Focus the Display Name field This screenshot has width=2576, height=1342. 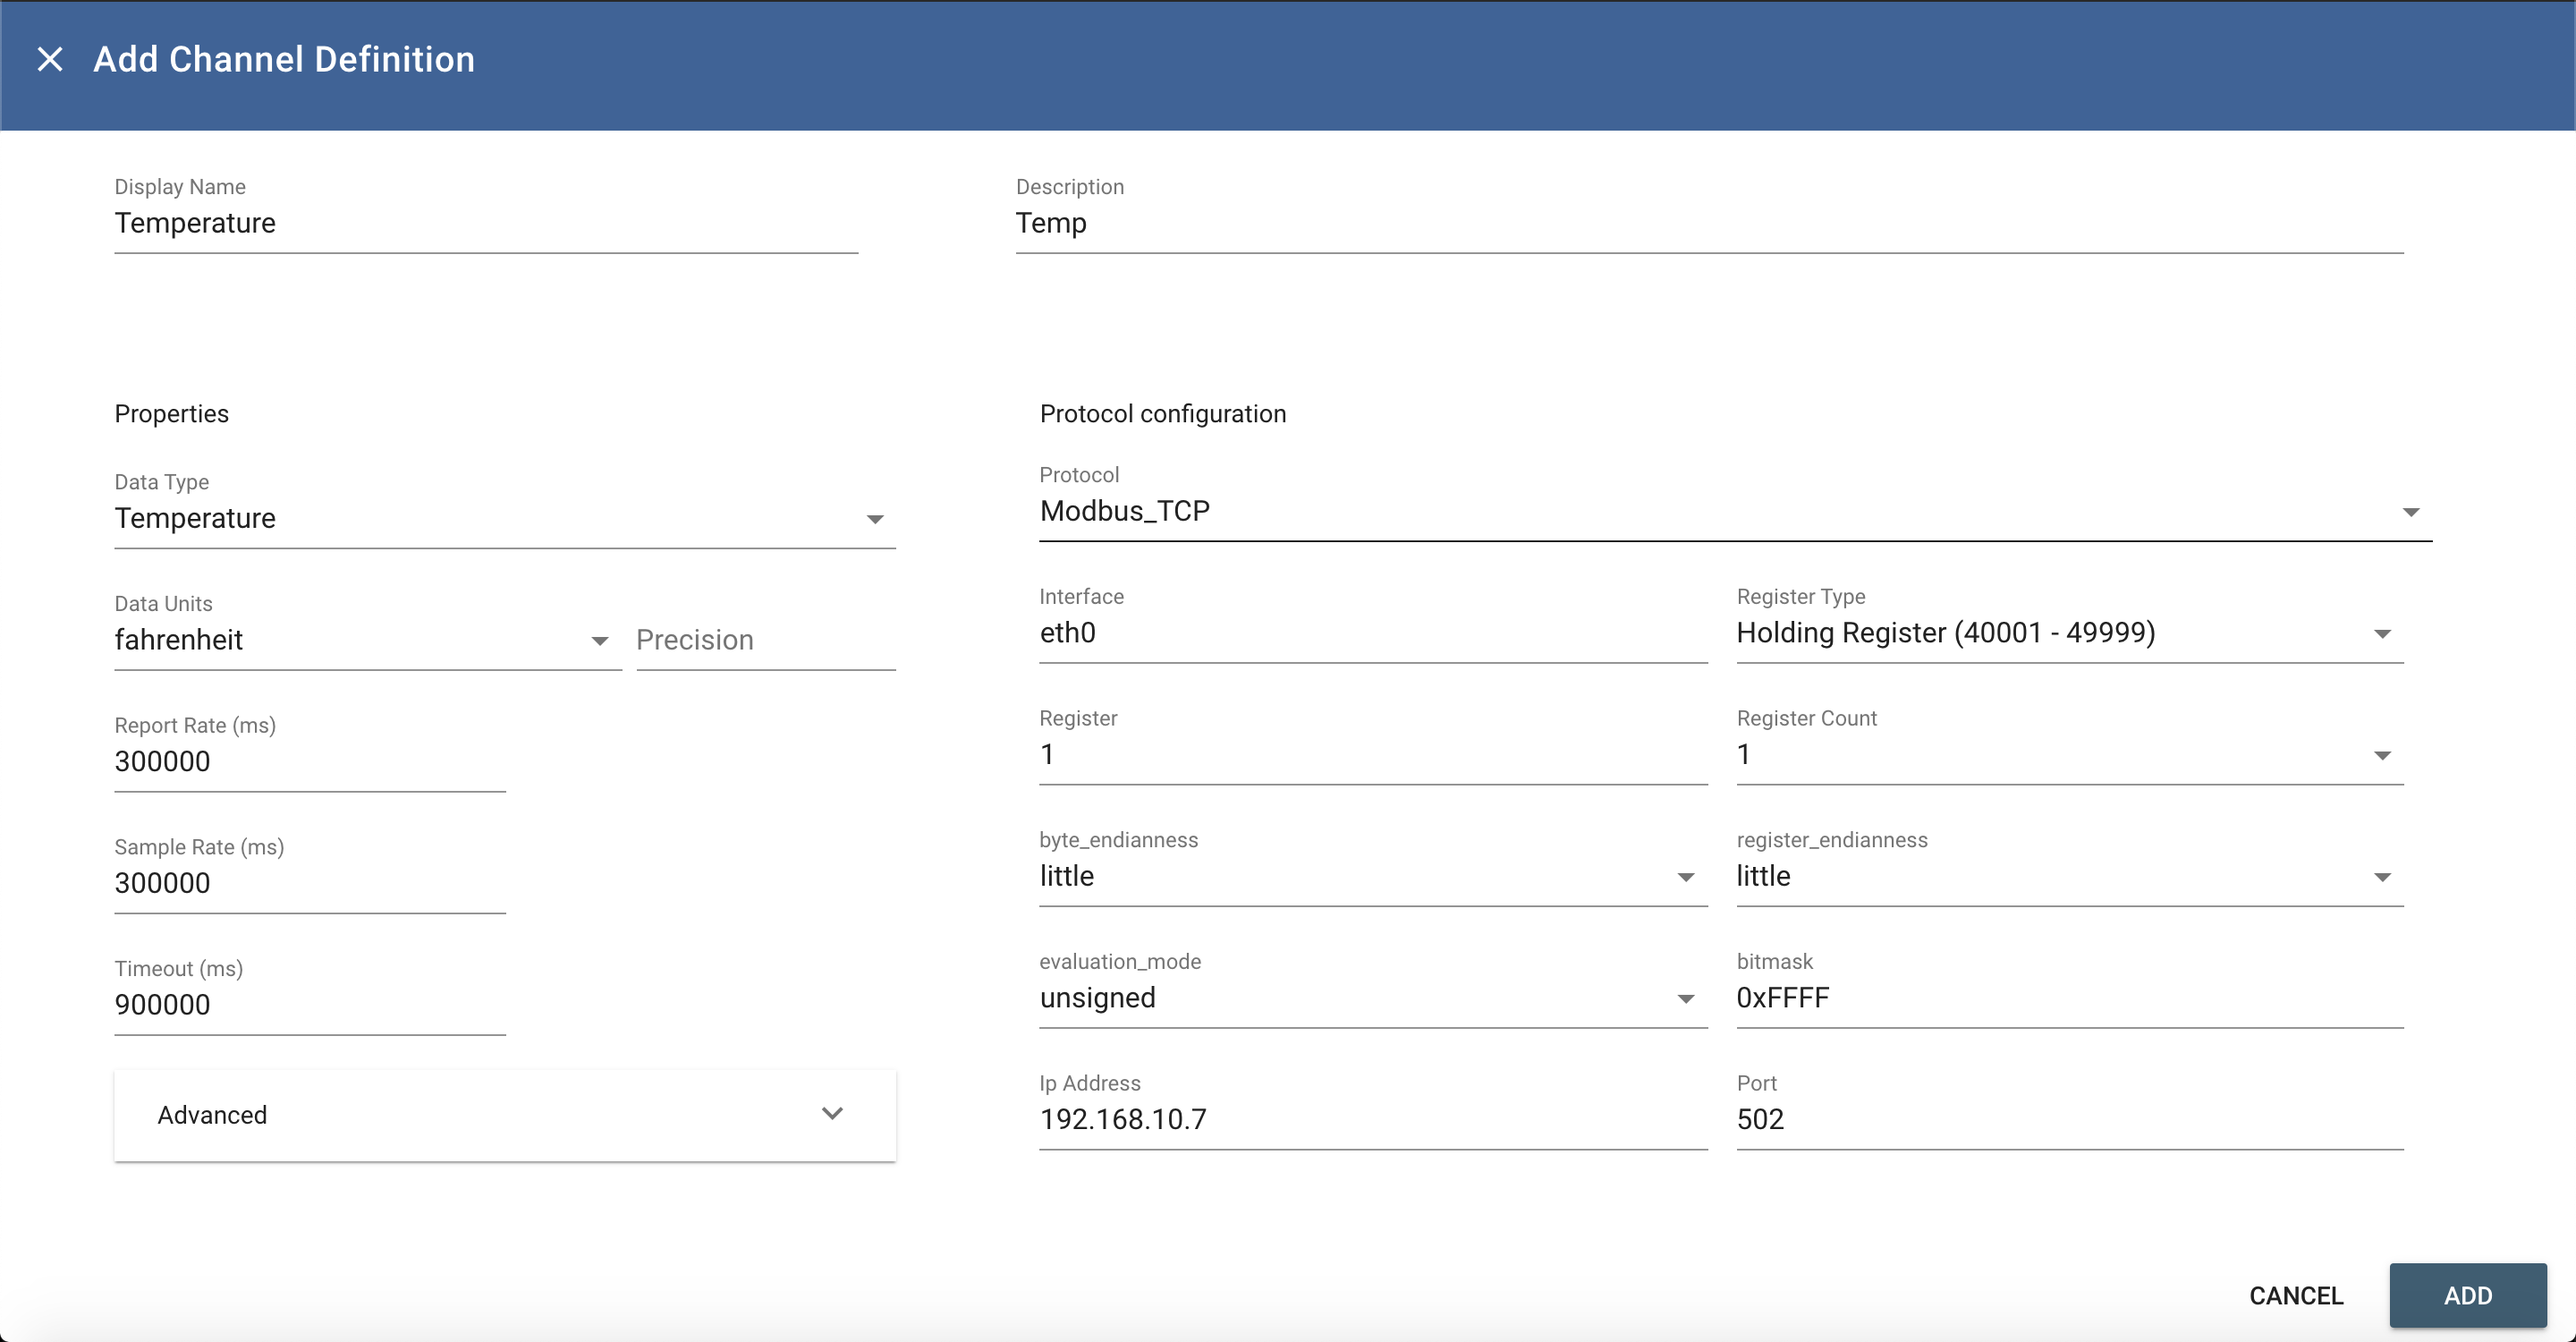(486, 223)
